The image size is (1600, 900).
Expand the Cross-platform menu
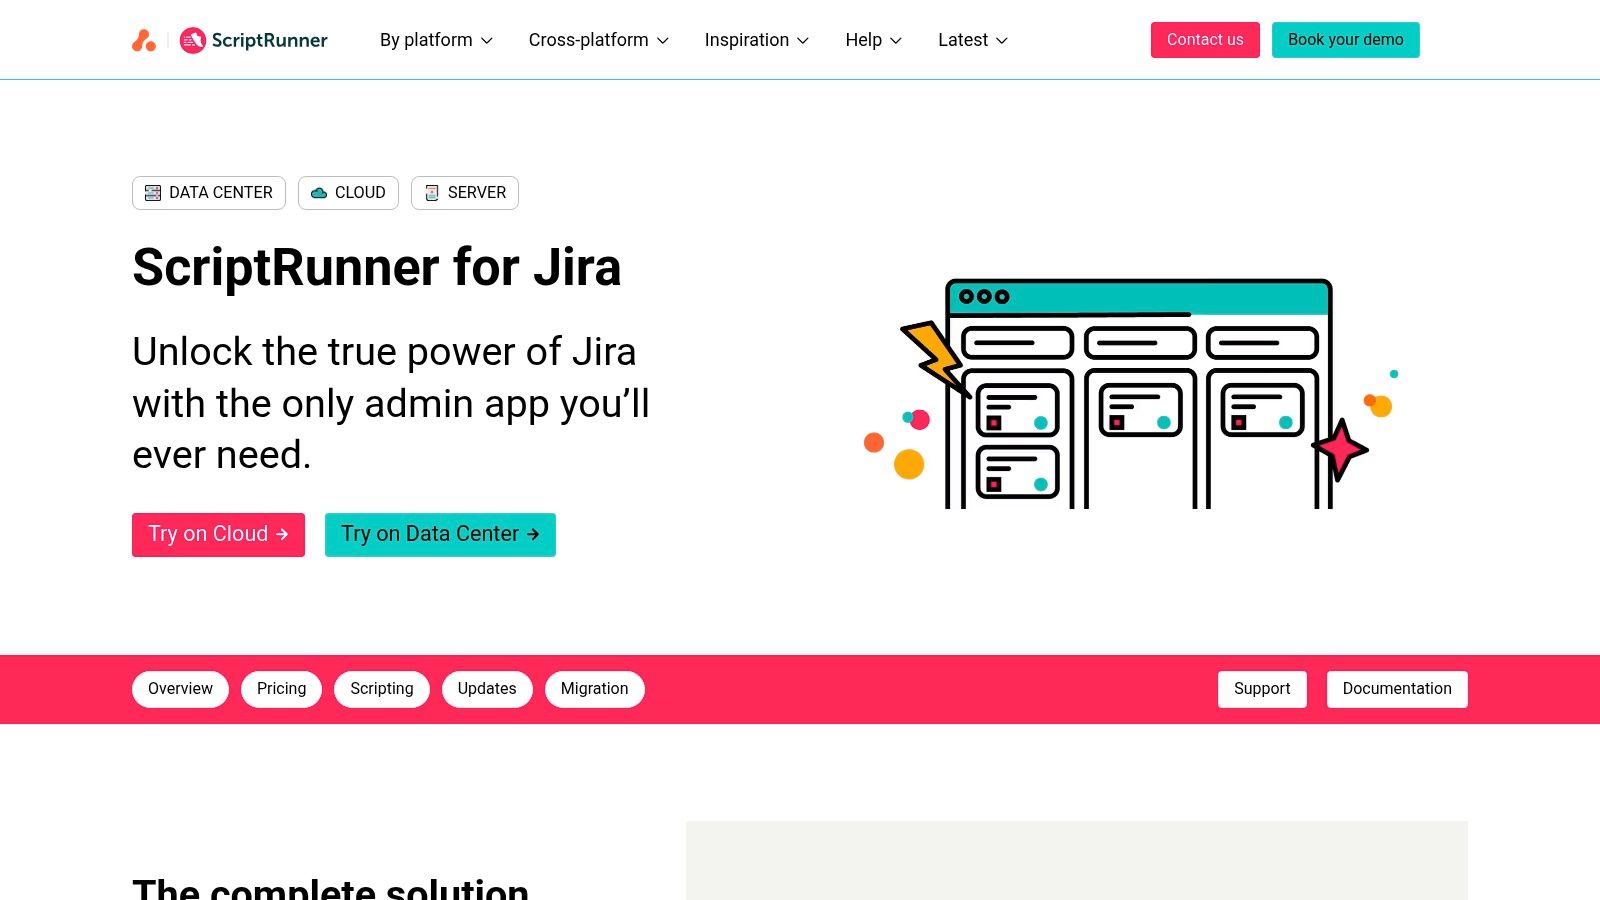point(597,40)
